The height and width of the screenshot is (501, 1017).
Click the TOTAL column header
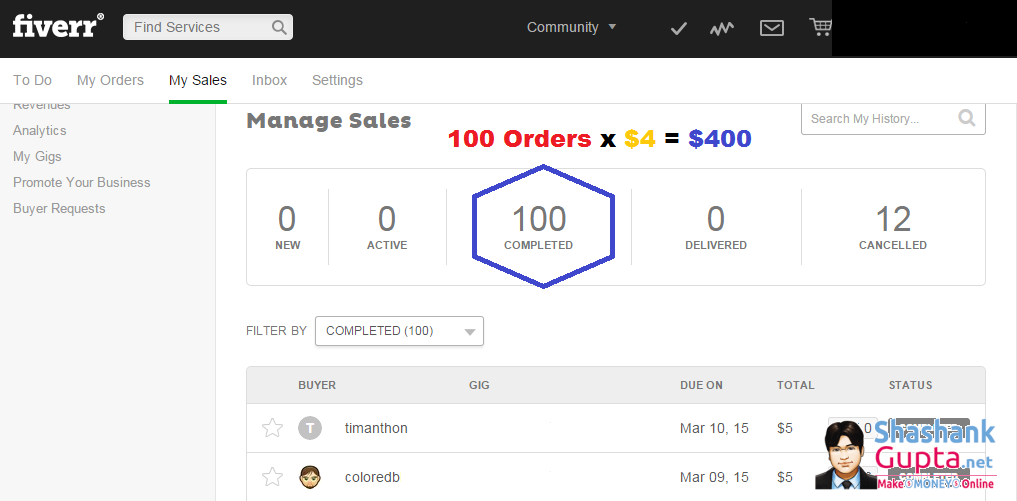coord(795,385)
